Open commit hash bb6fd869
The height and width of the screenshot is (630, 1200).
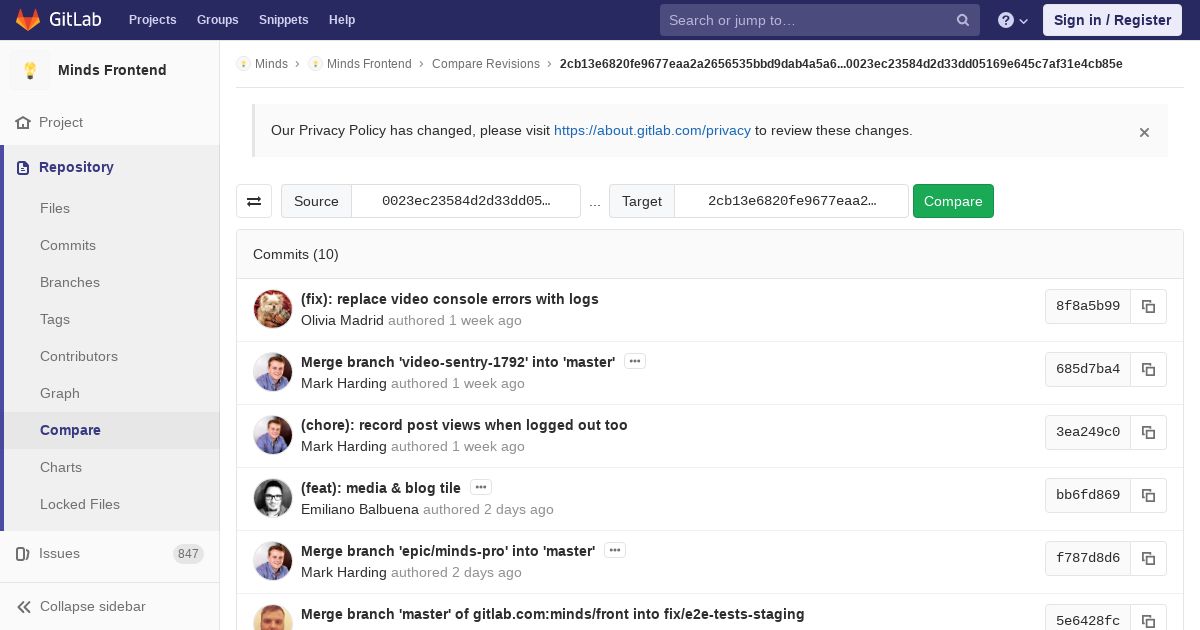(x=1088, y=495)
